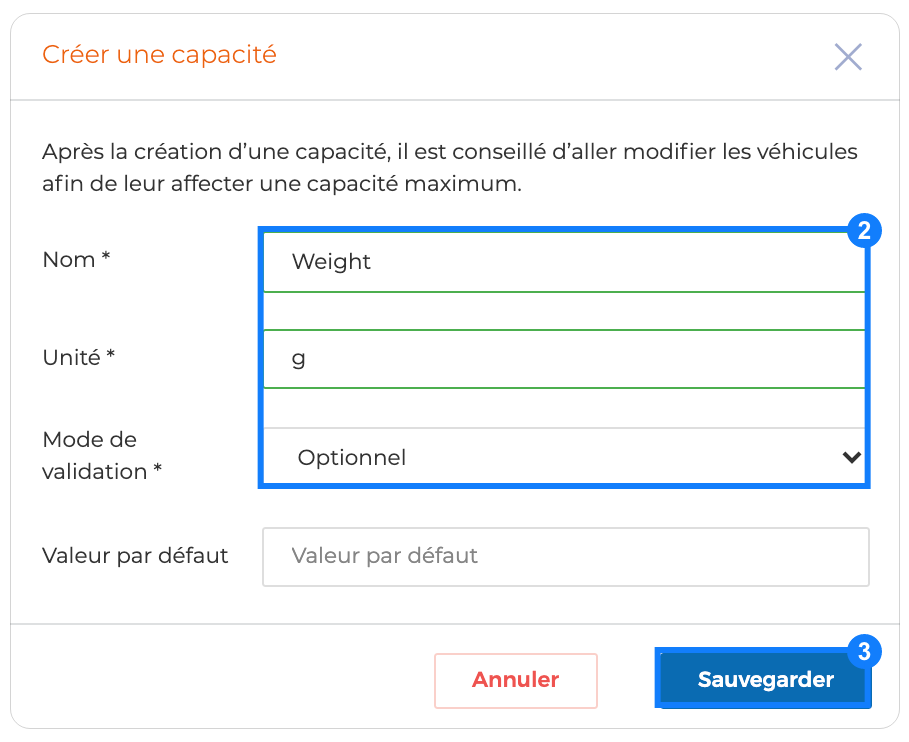909x742 pixels.
Task: Save with the Sauvegarder button
Action: [x=764, y=679]
